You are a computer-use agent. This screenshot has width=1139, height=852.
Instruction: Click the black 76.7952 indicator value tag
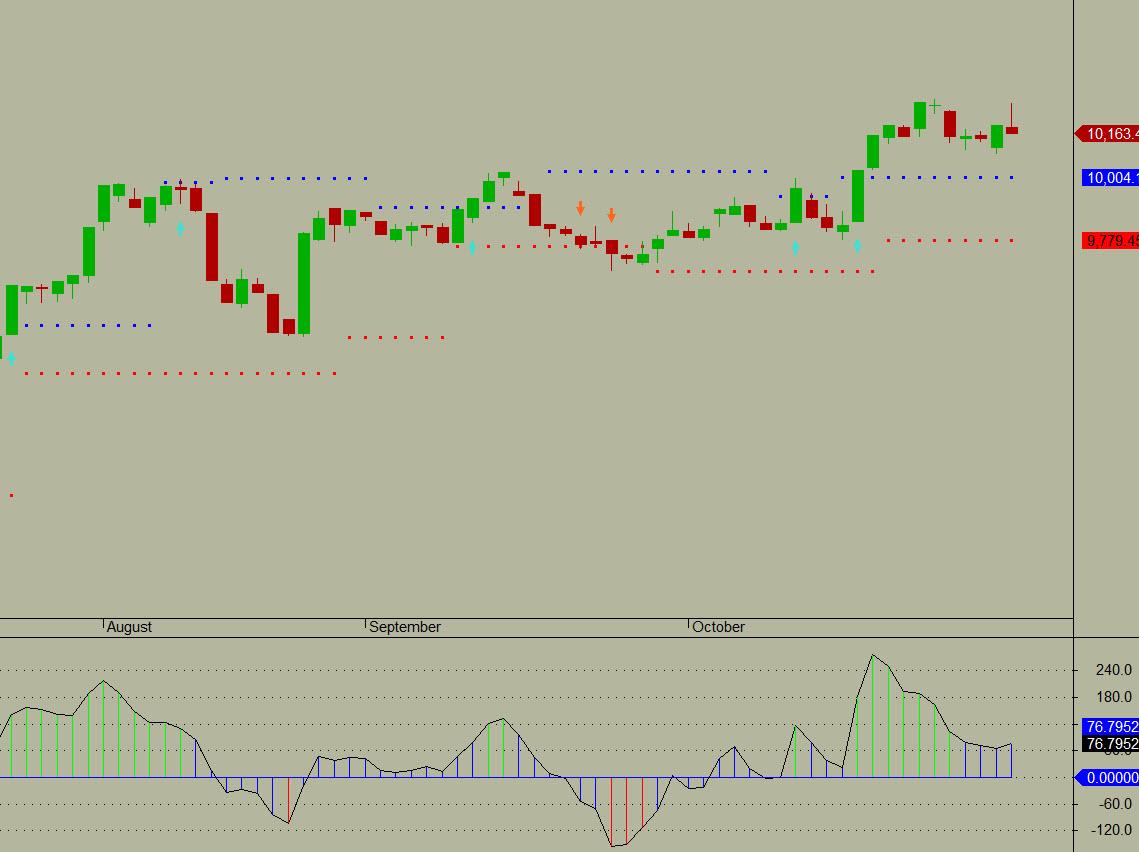coord(1110,744)
